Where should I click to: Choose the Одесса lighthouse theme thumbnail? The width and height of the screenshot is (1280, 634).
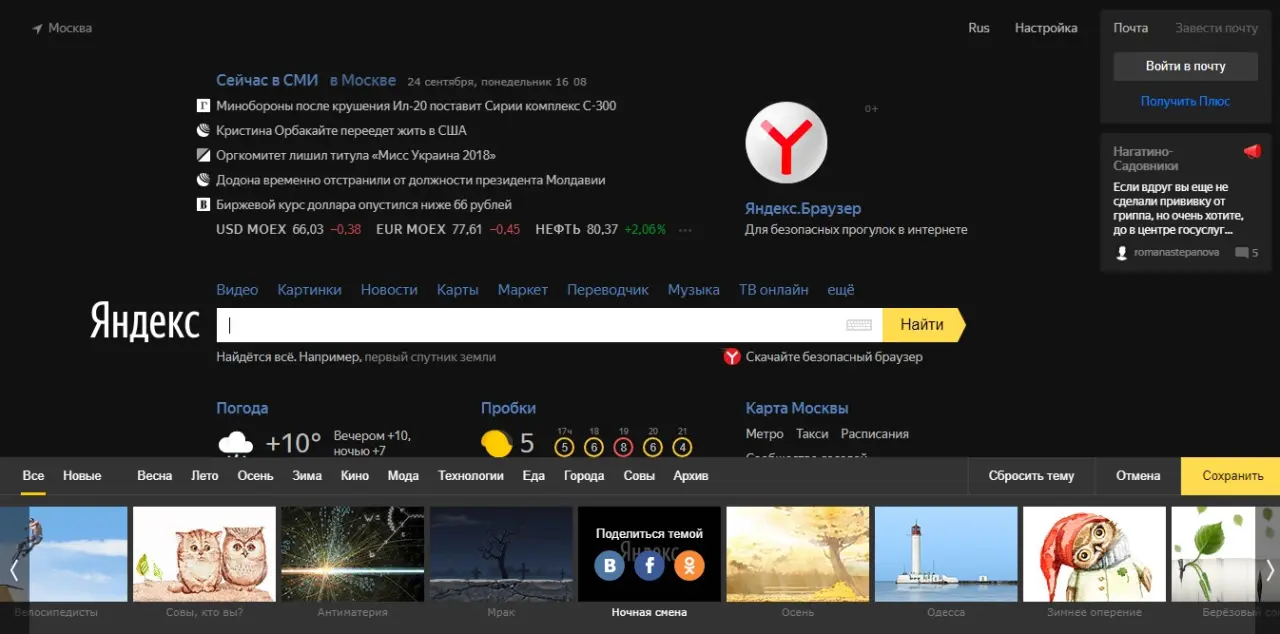[946, 554]
